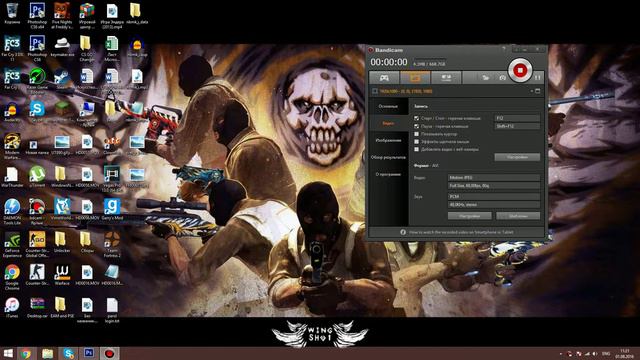This screenshot has height=360, width=640.
Task: Open the Rubik's cube Игровой центр icon
Action: [x=87, y=16]
